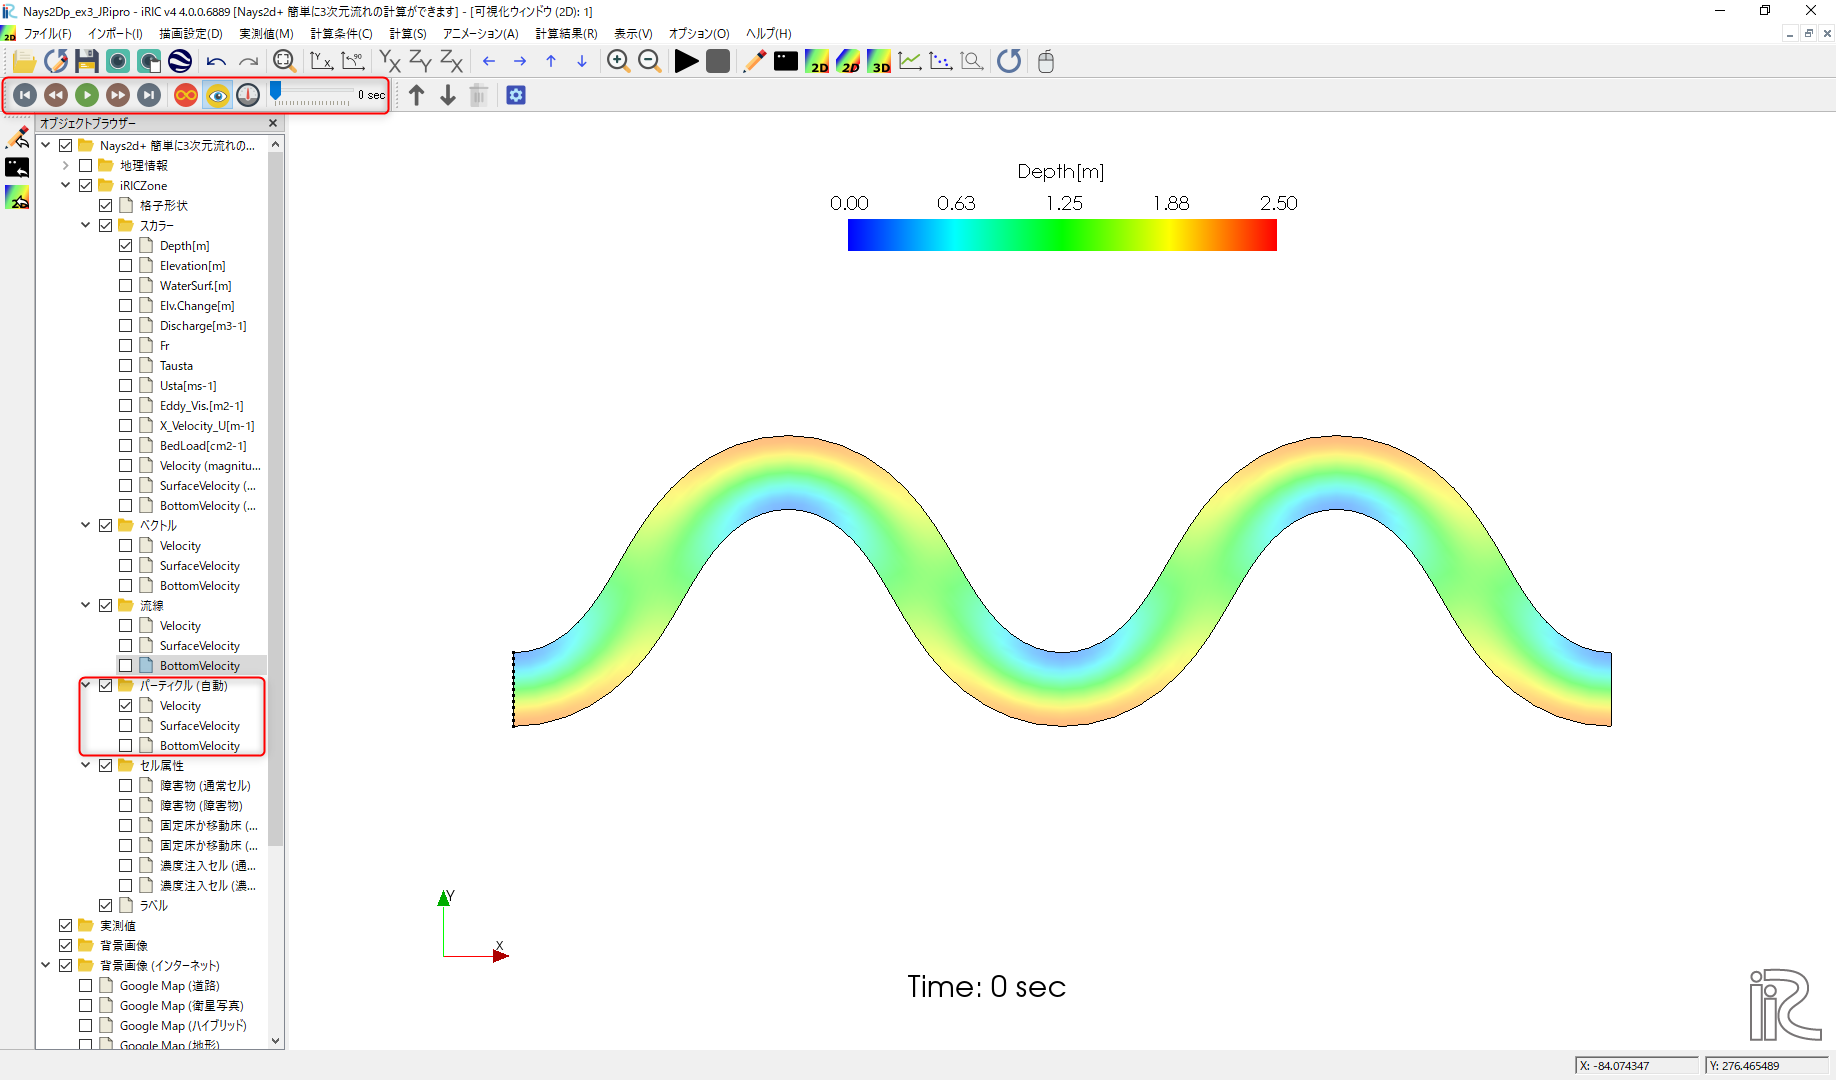Click the undo arrow icon
This screenshot has height=1080, width=1836.
click(216, 62)
